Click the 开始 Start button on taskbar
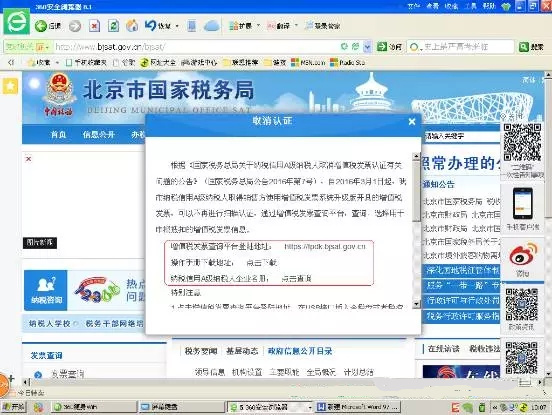Screen dimensions: 552x415 (x=14, y=407)
